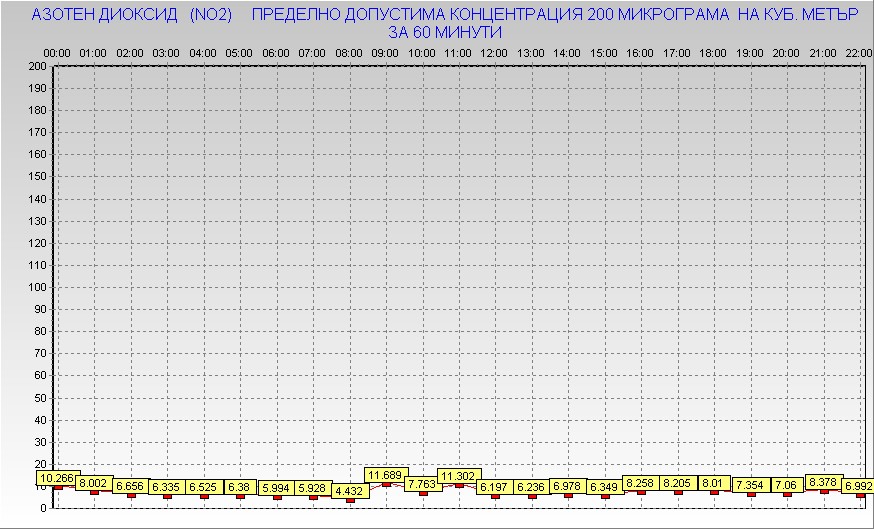The image size is (874, 529).
Task: Click the 130 y-axis label
Action: click(37, 221)
